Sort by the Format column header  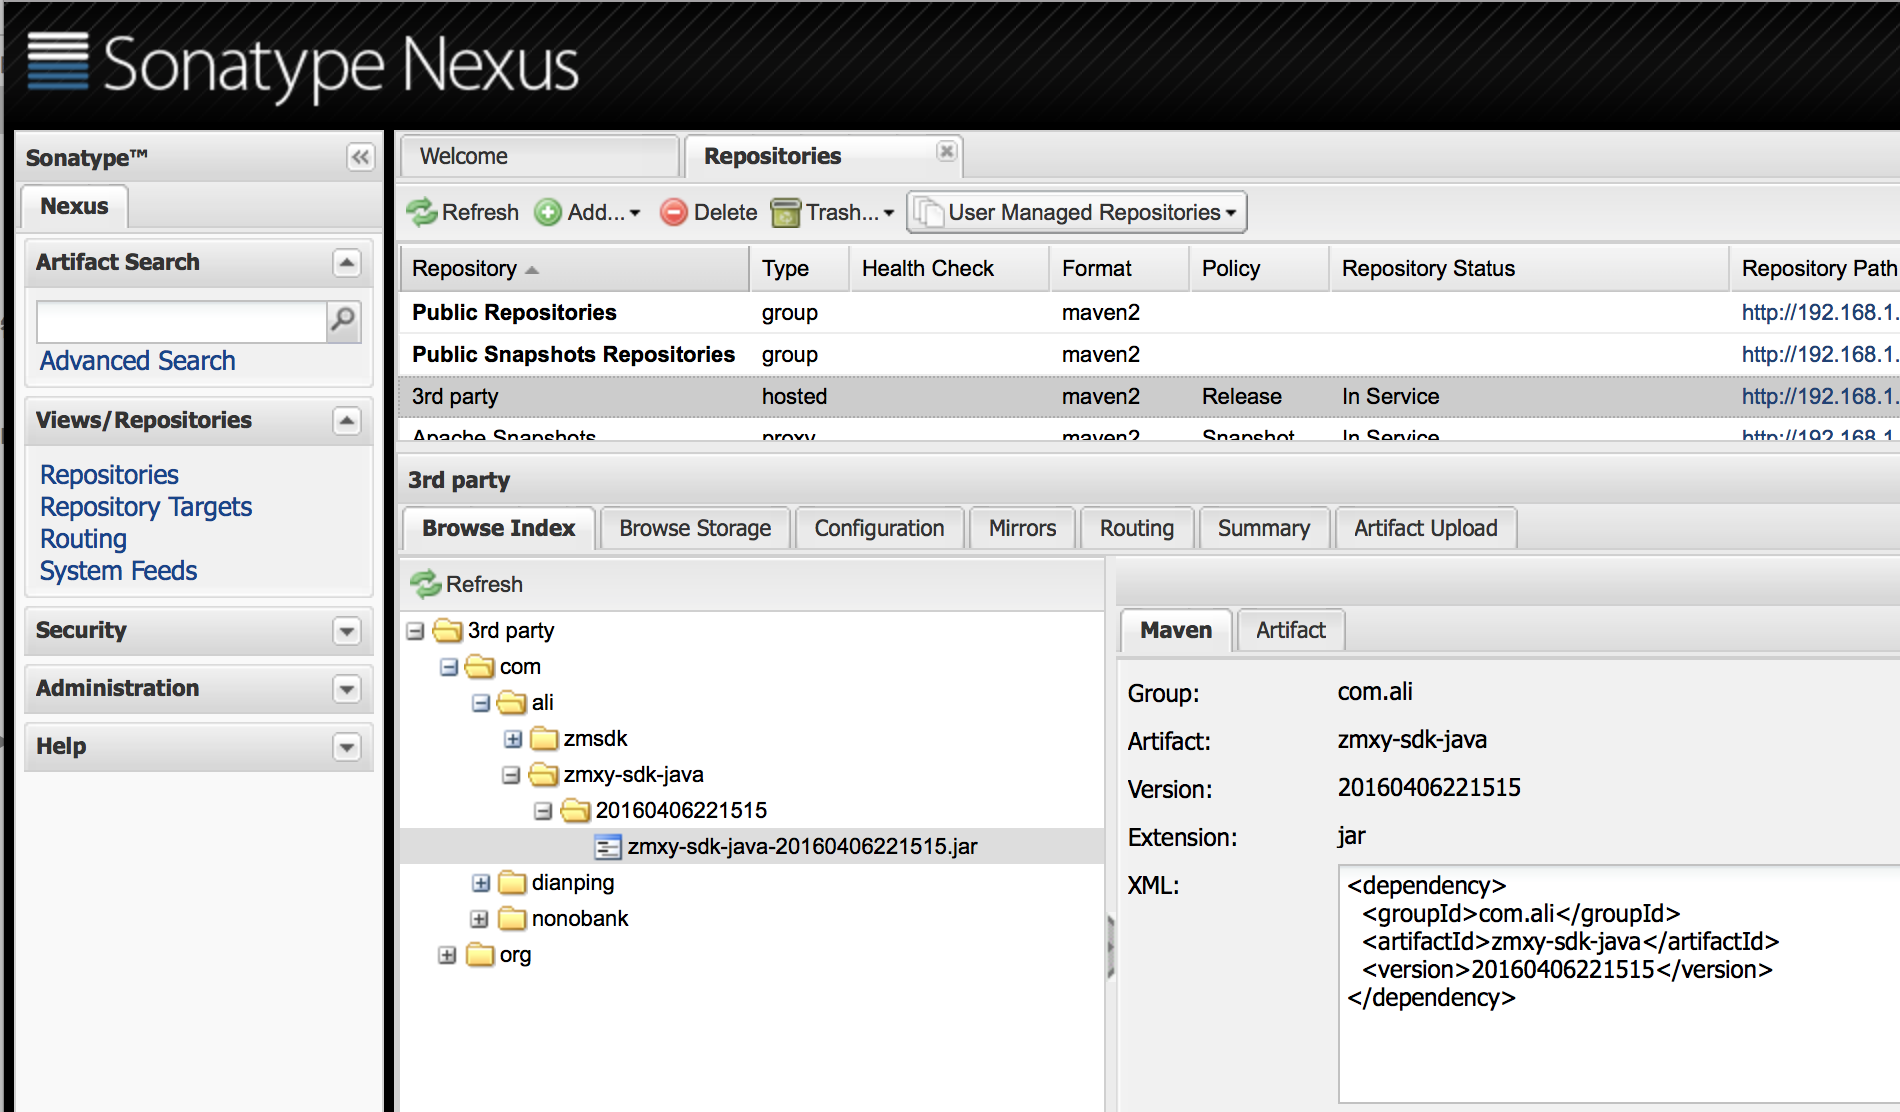[x=1119, y=269]
